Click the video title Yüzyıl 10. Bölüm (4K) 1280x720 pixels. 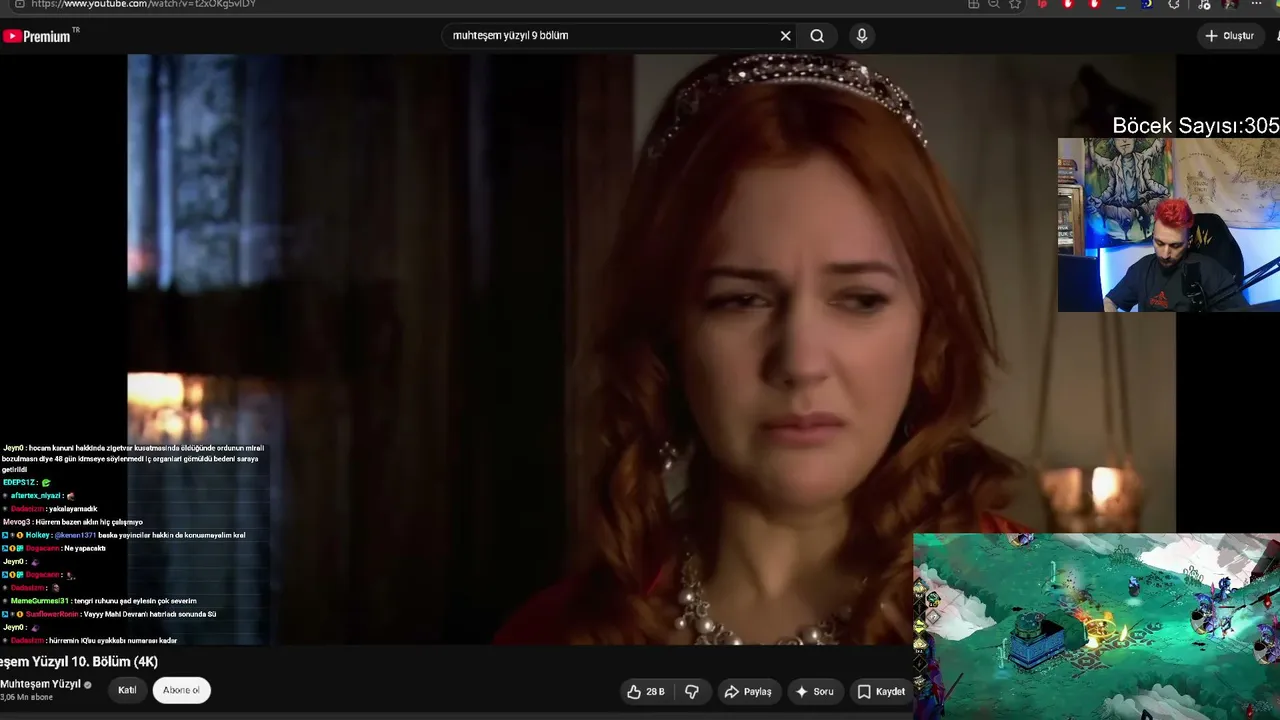pos(79,662)
